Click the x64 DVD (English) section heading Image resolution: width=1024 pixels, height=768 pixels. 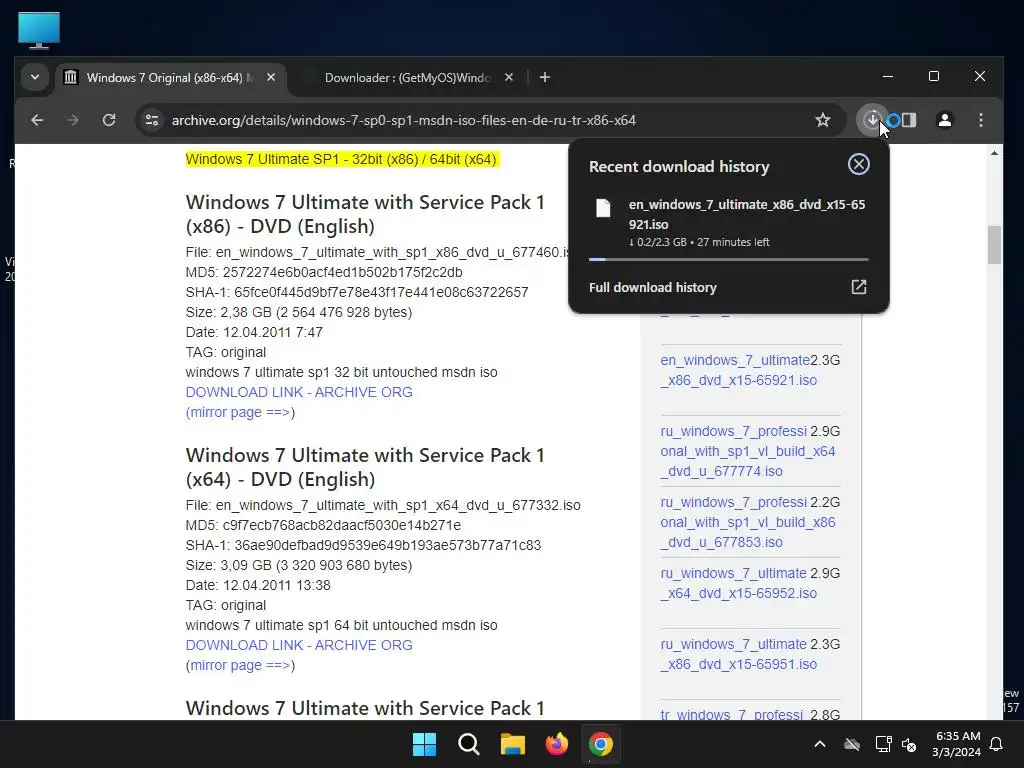point(365,467)
